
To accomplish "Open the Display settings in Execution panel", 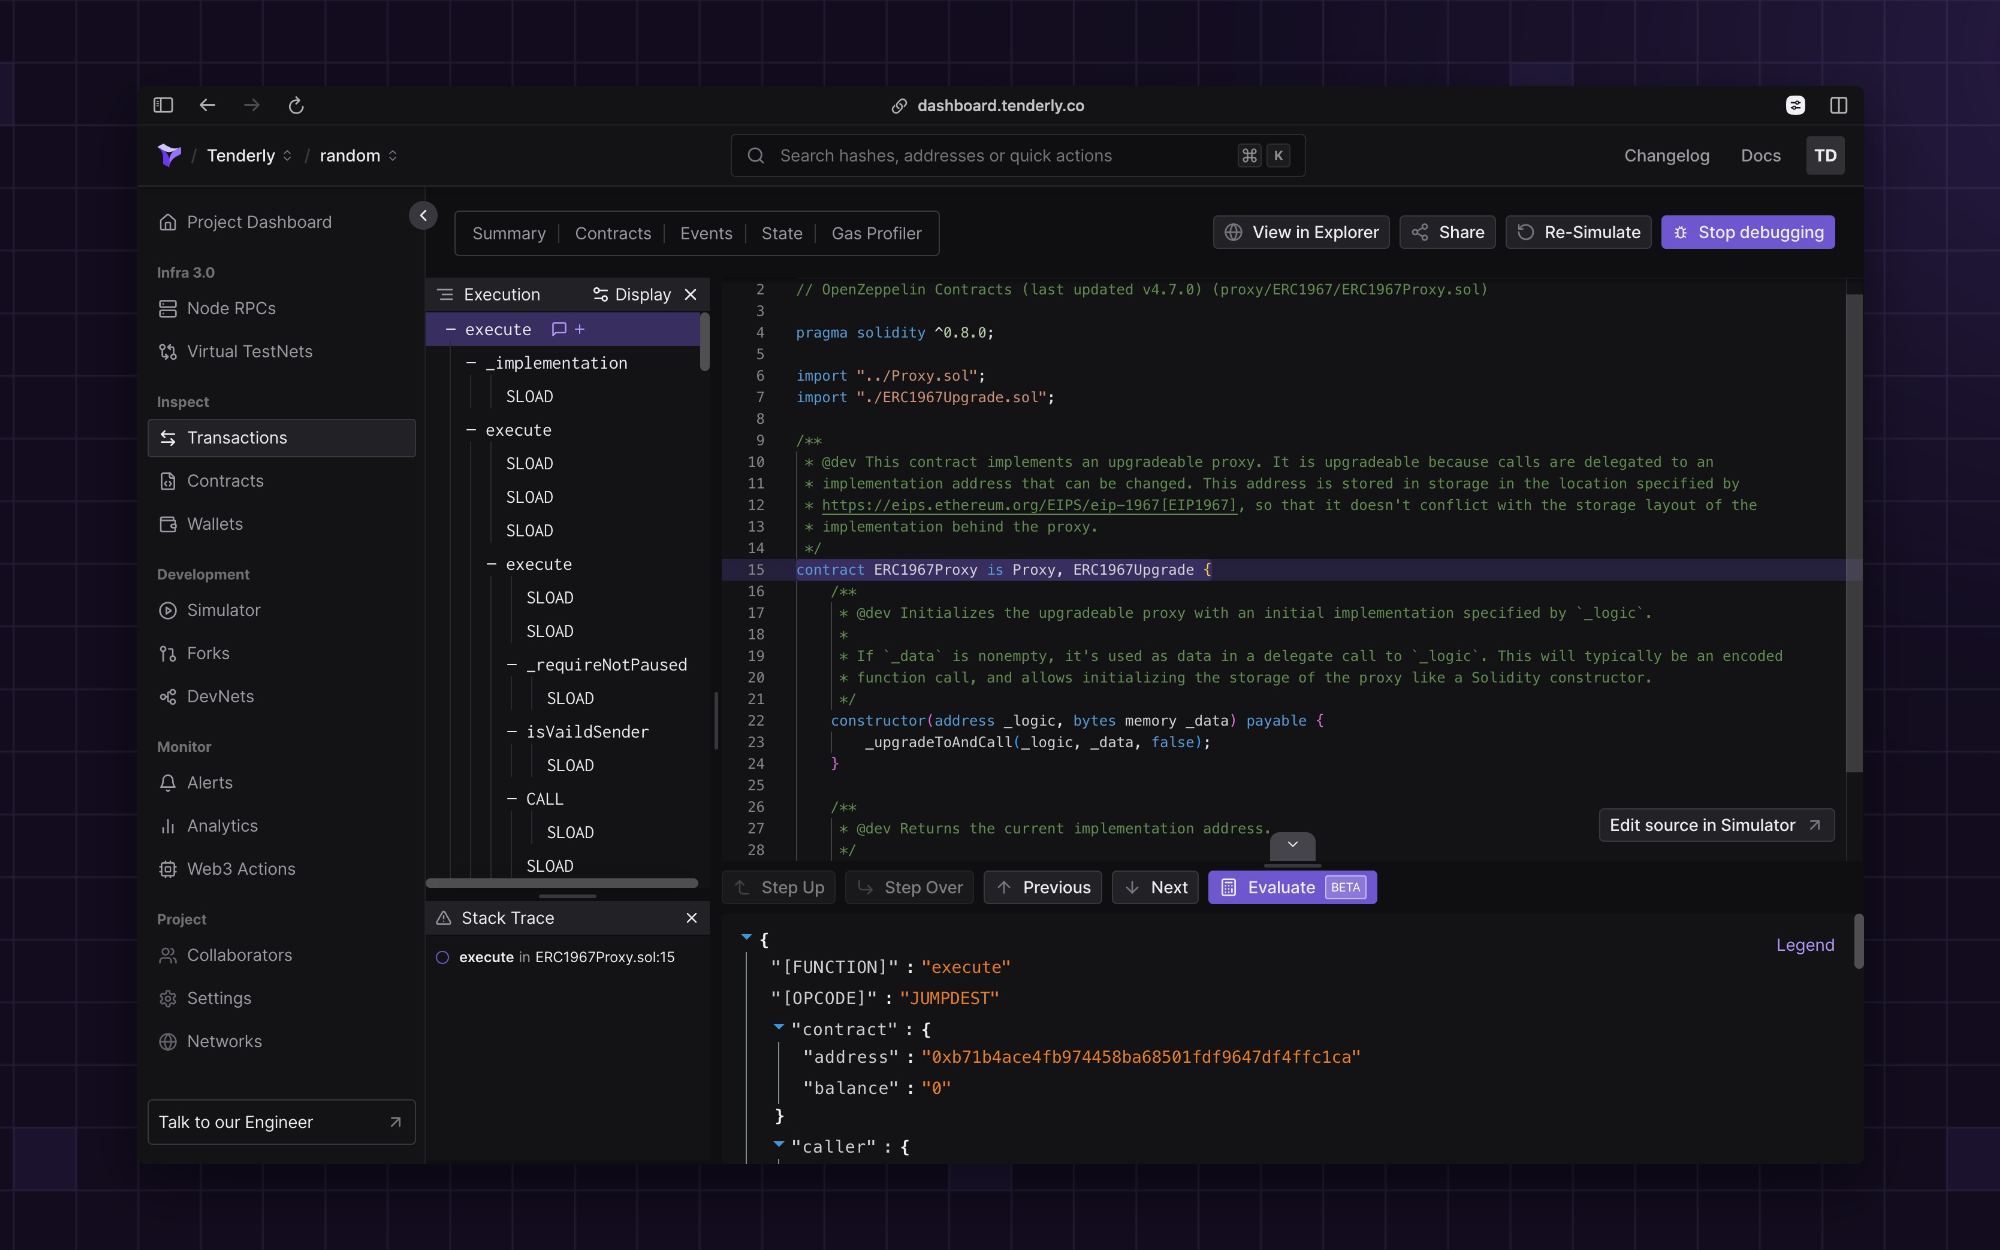I will (x=633, y=294).
